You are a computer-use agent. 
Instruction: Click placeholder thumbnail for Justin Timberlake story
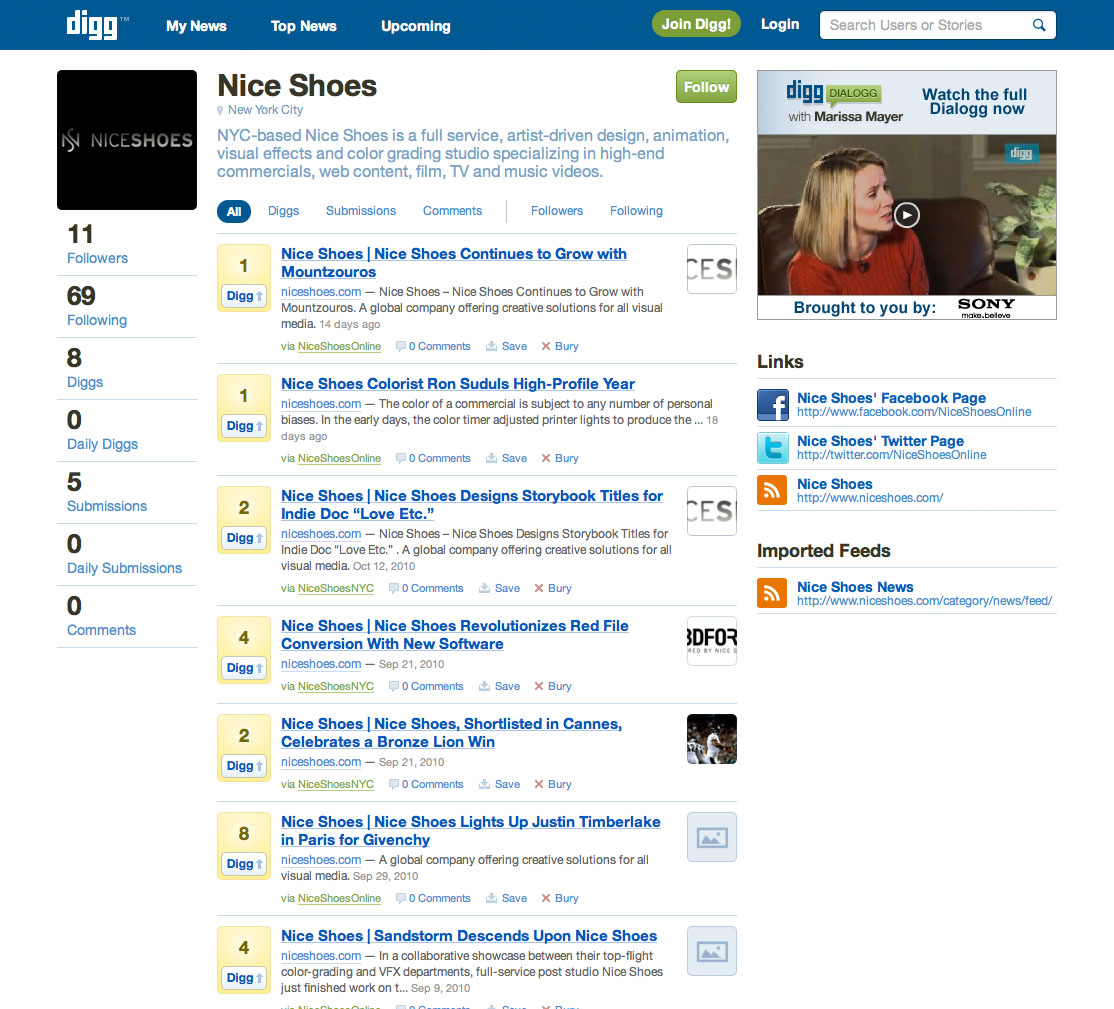pyautogui.click(x=712, y=837)
